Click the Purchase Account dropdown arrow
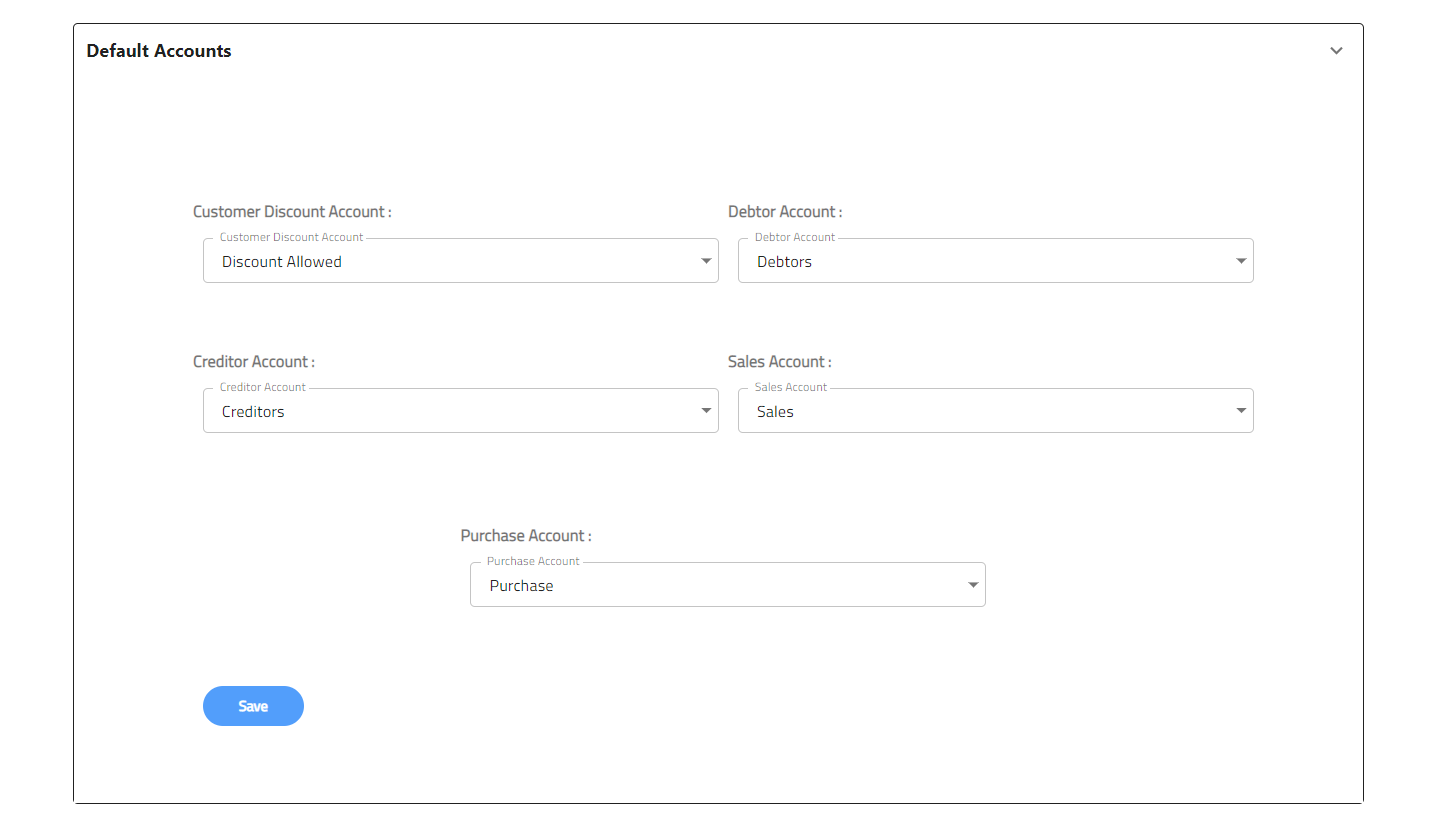1441x824 pixels. click(973, 585)
